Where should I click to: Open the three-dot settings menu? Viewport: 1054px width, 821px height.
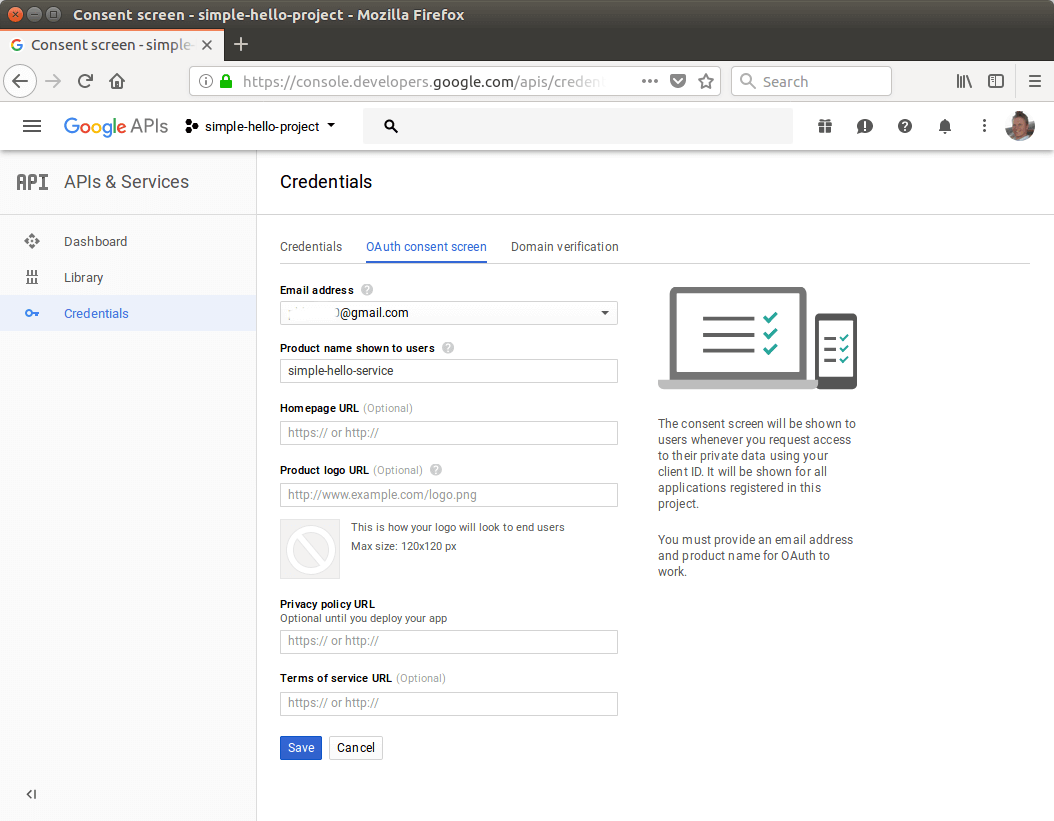984,126
